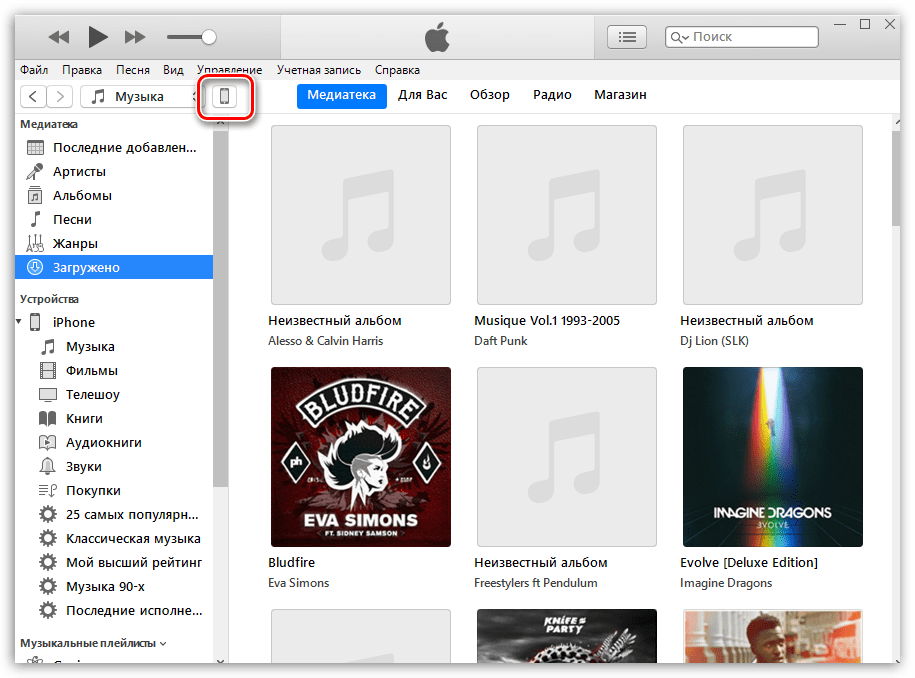Click the Freestylers ft Pendulum artist text
The width and height of the screenshot is (915, 678).
[x=536, y=583]
